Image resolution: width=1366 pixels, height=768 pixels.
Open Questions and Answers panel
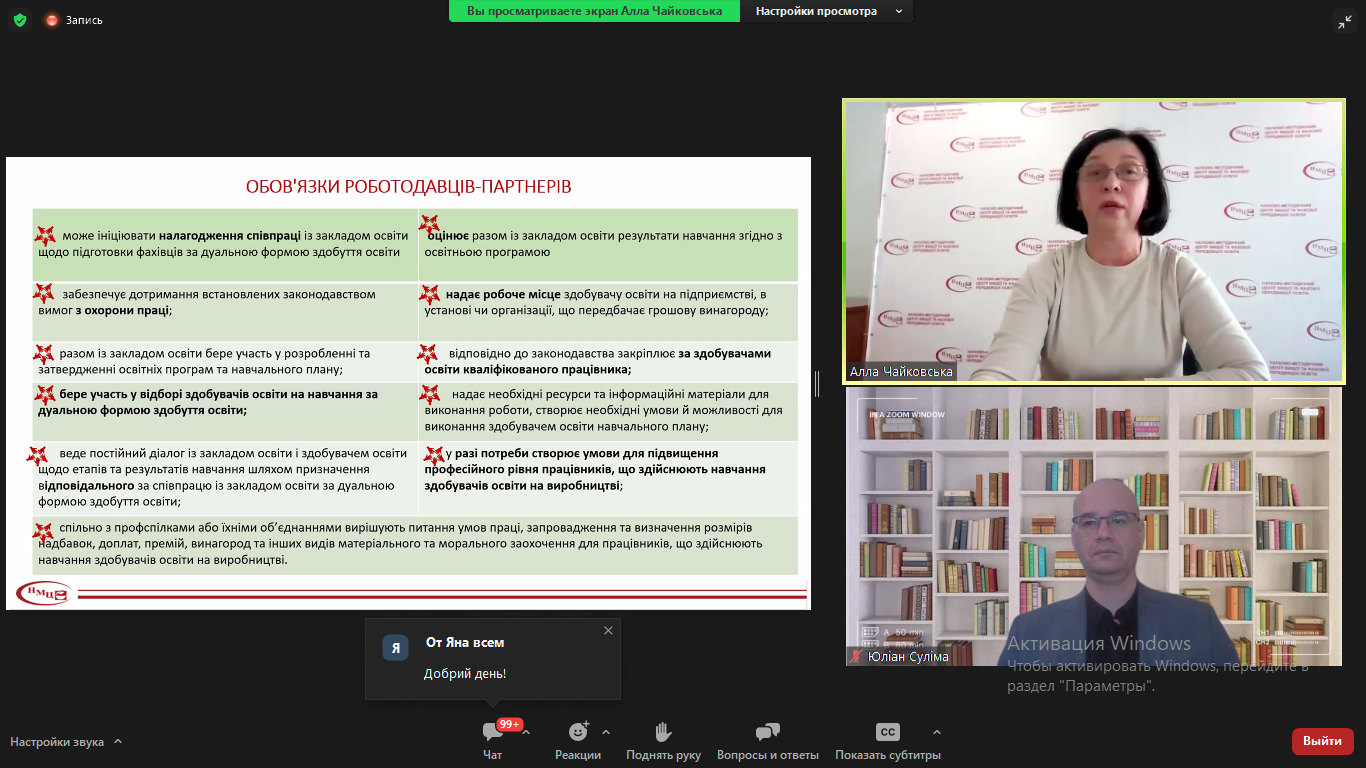pos(768,741)
